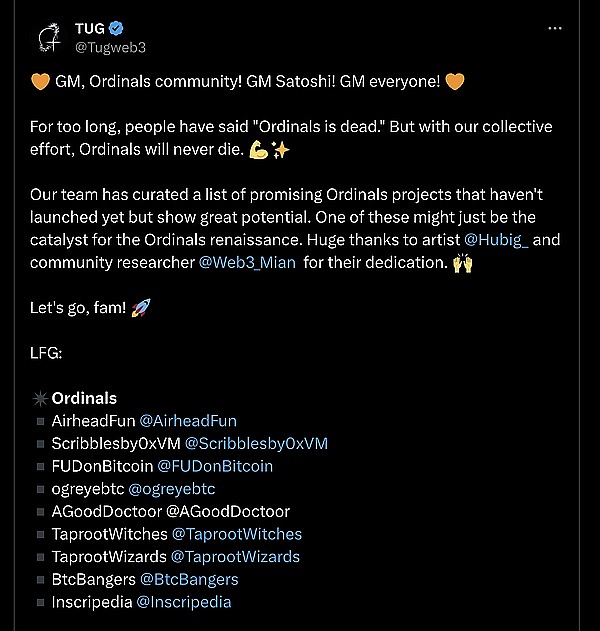The image size is (600, 631).
Task: Open the @Web3_Mian mention link
Action: point(245,262)
